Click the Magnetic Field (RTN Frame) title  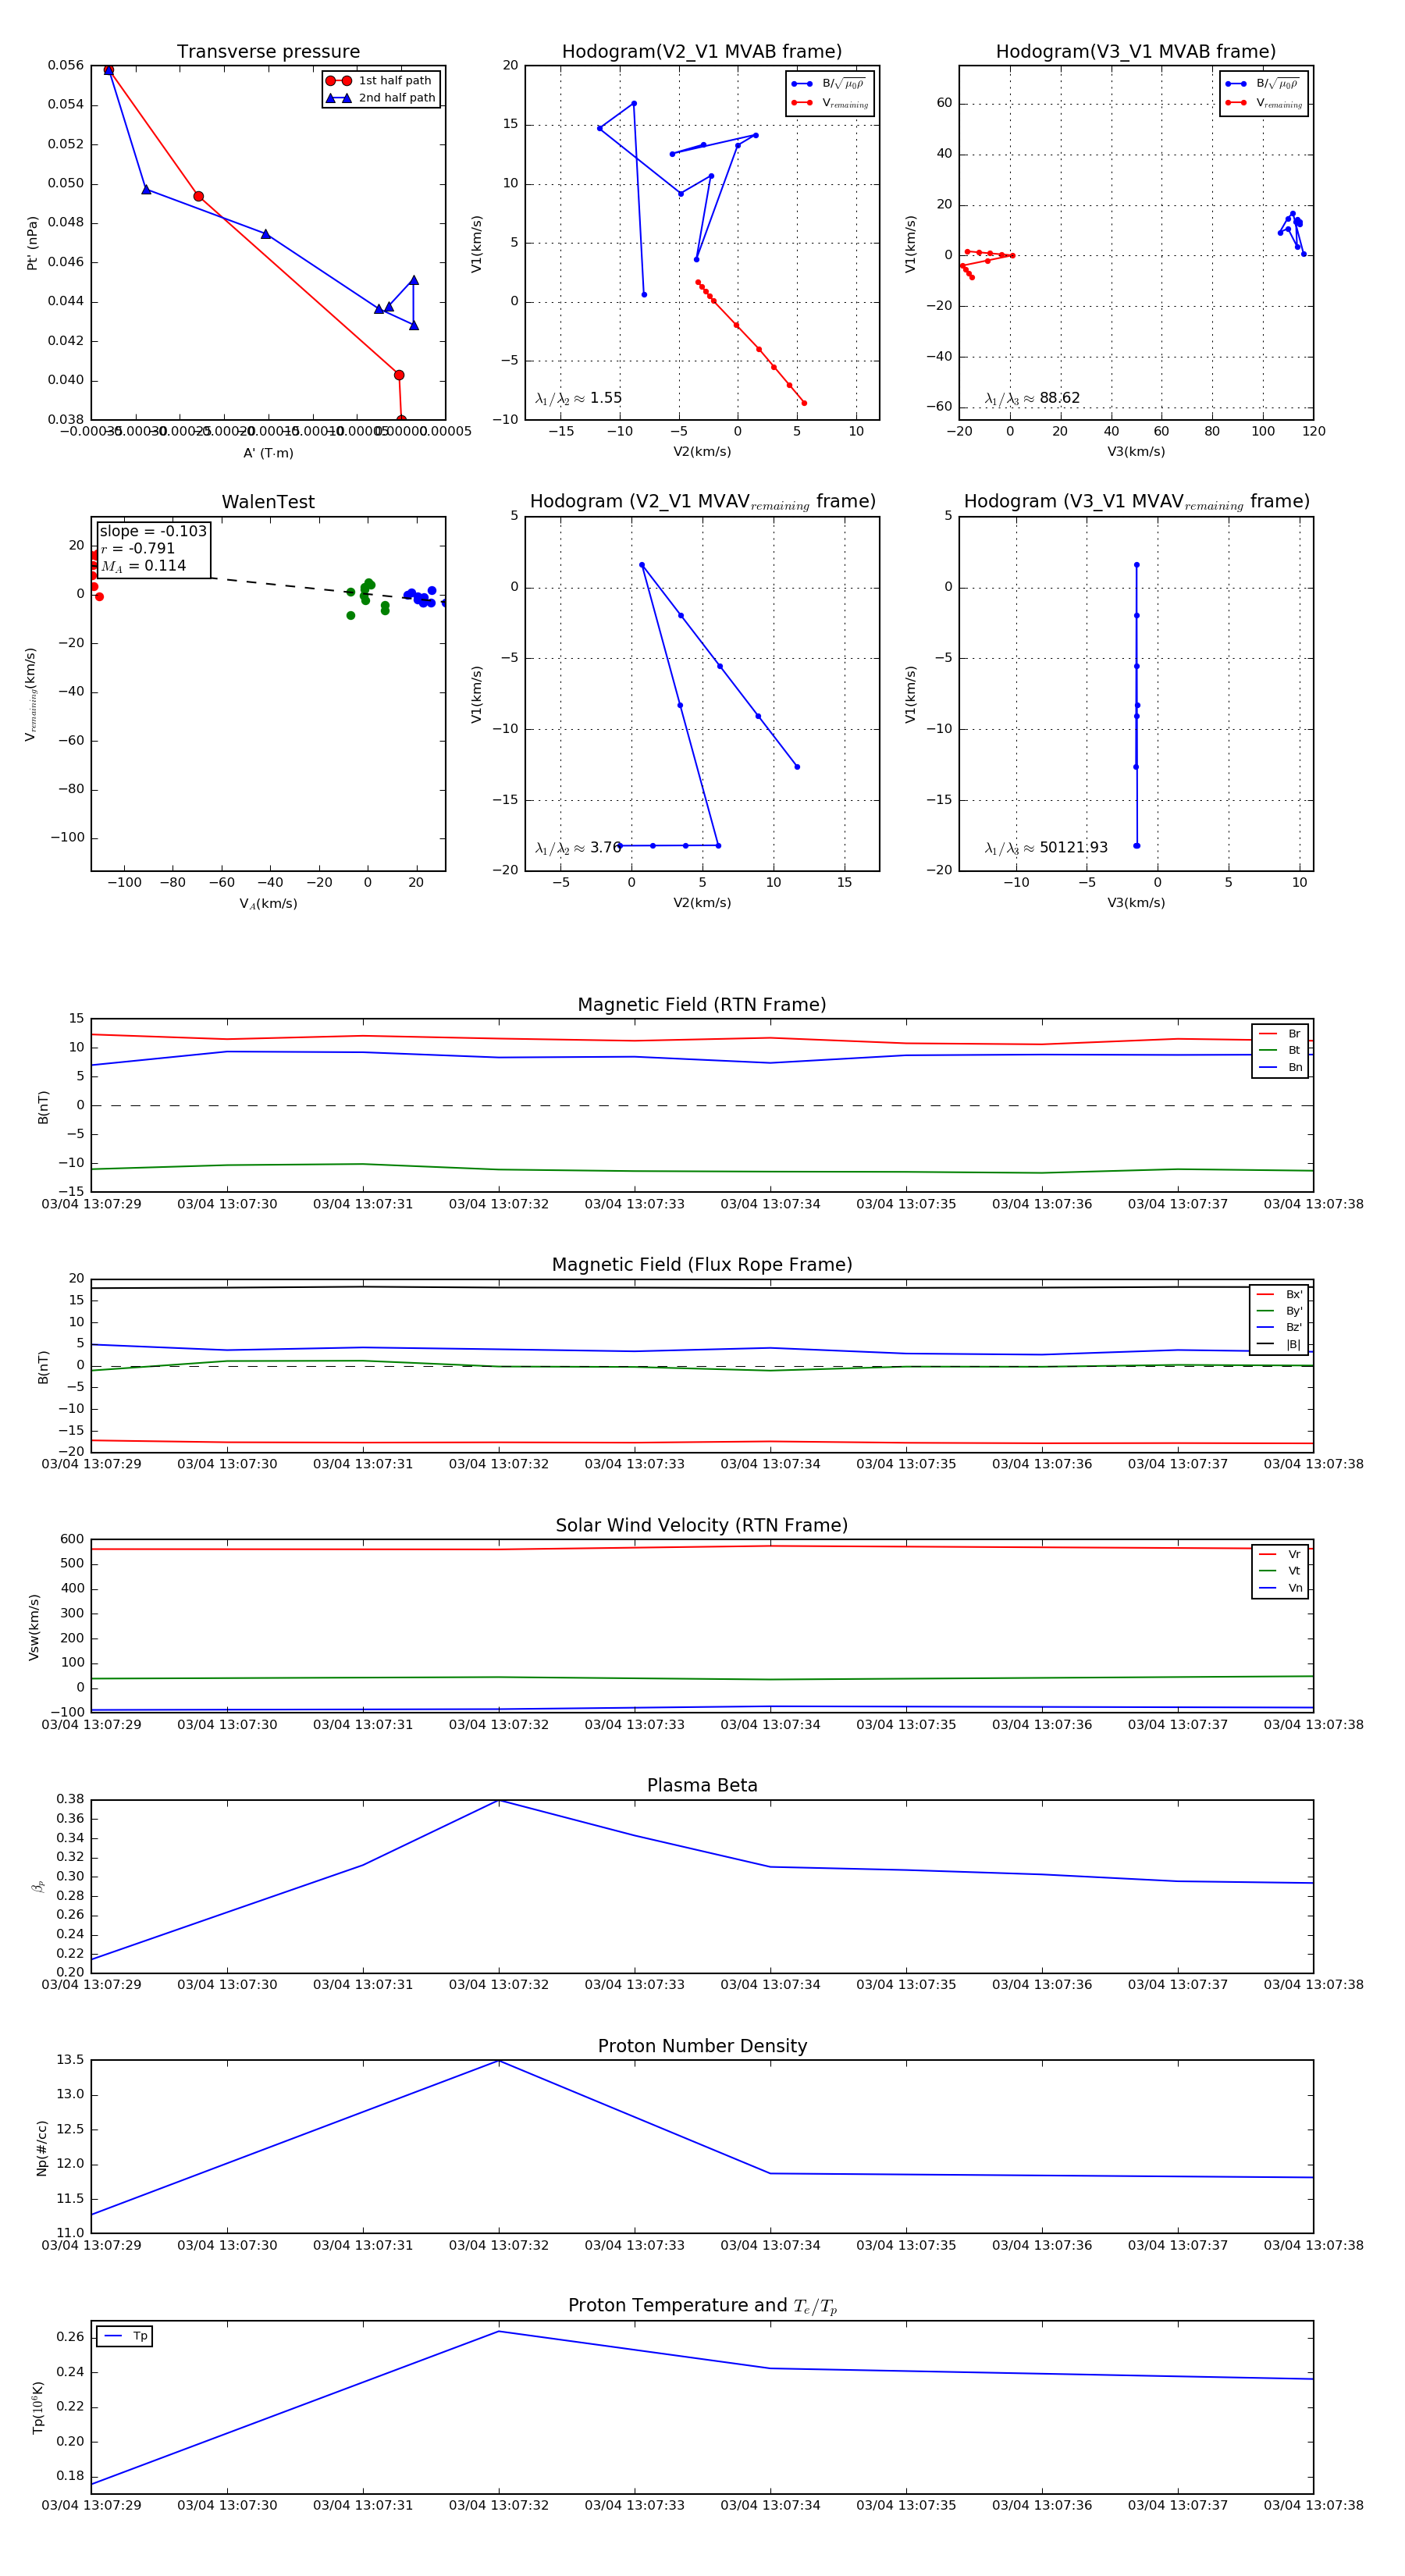click(702, 1005)
